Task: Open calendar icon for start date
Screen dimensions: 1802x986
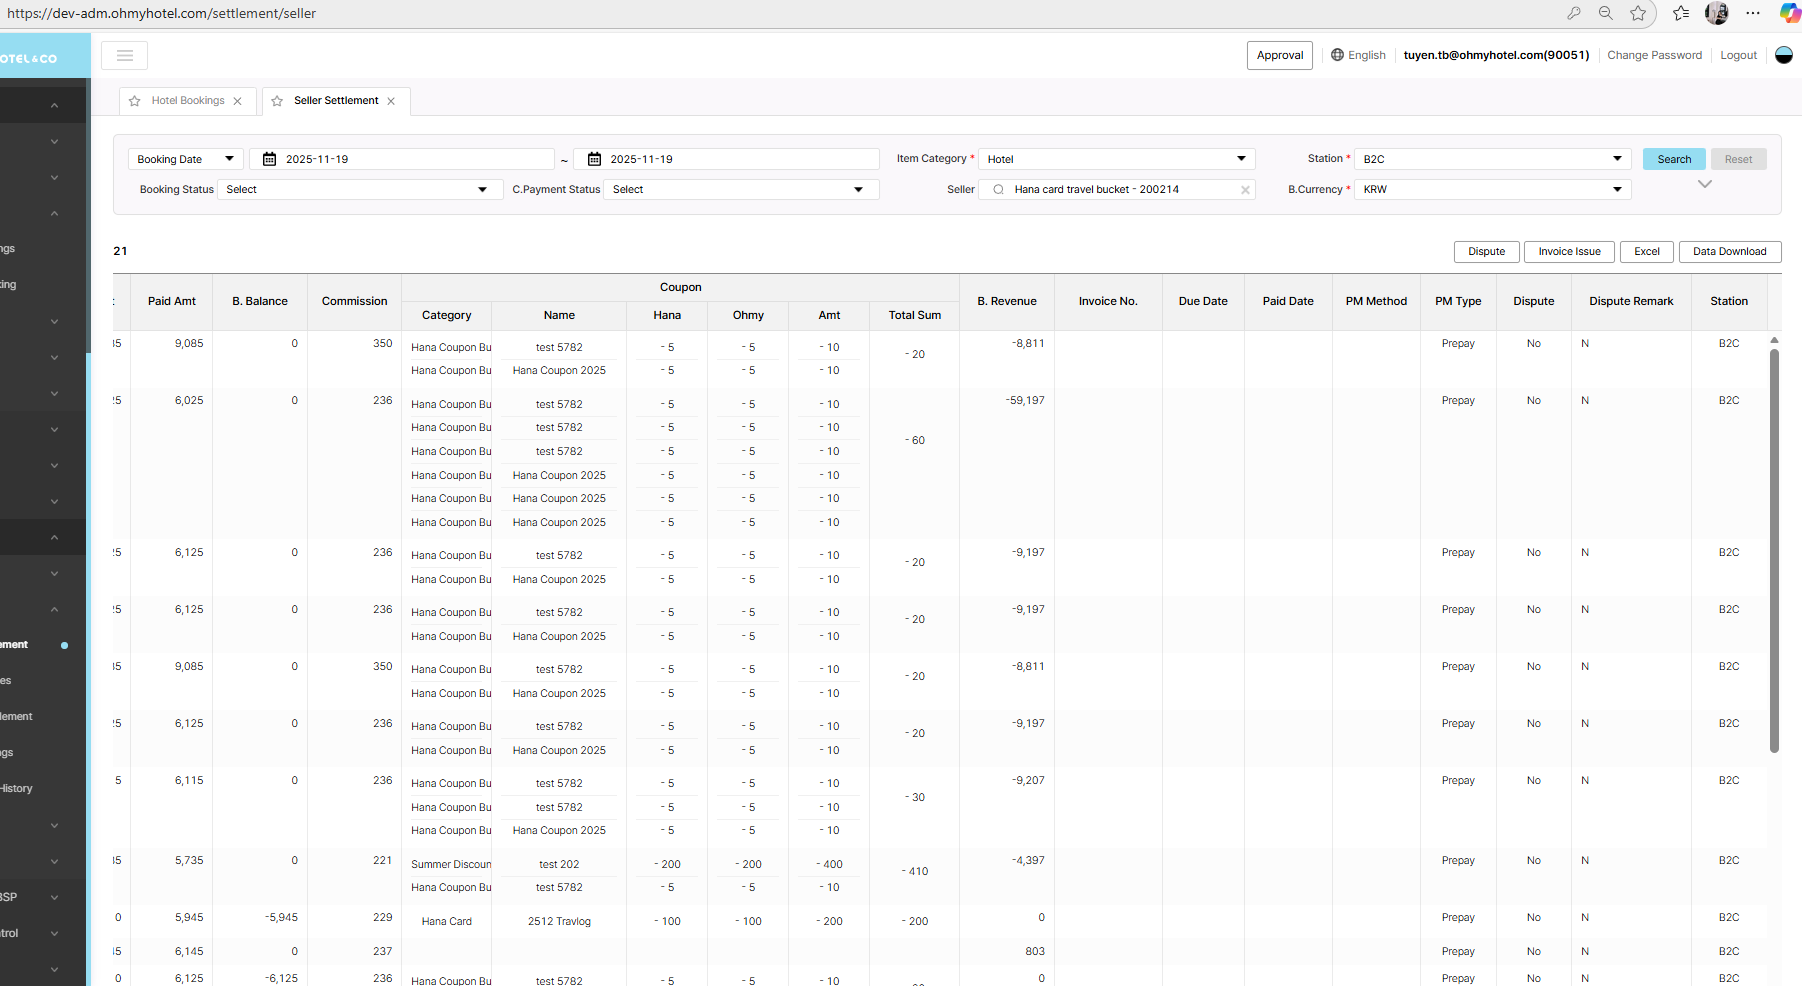Action: click(269, 159)
